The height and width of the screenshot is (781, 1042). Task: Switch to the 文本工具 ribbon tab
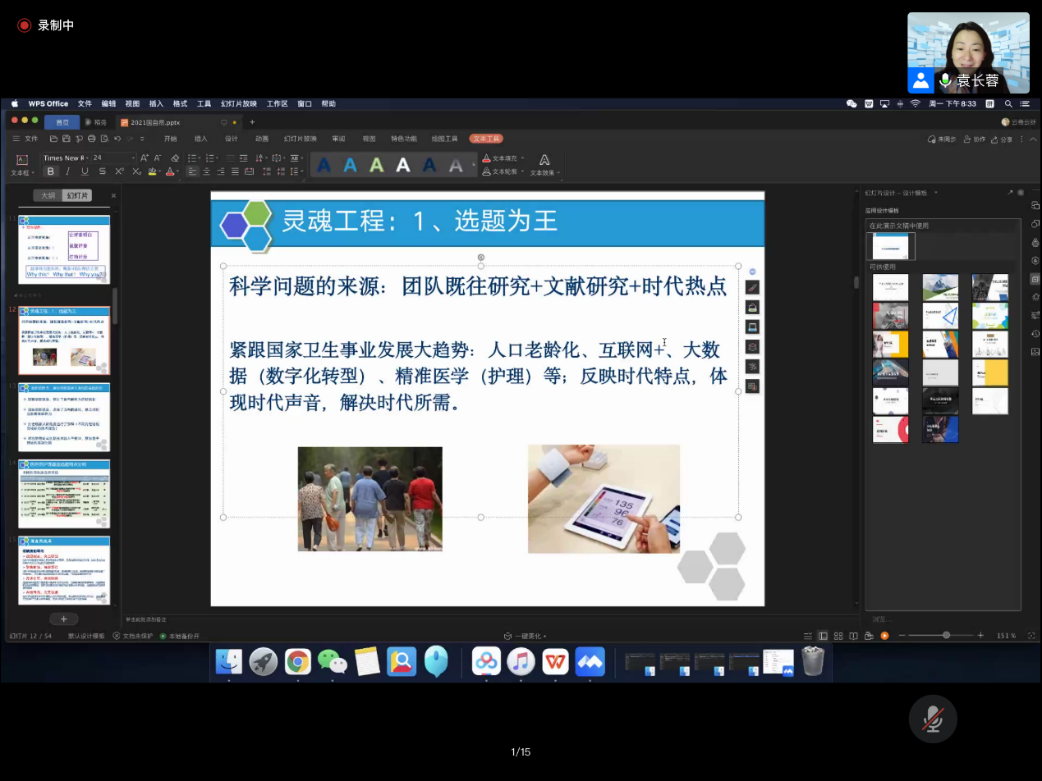[x=486, y=139]
